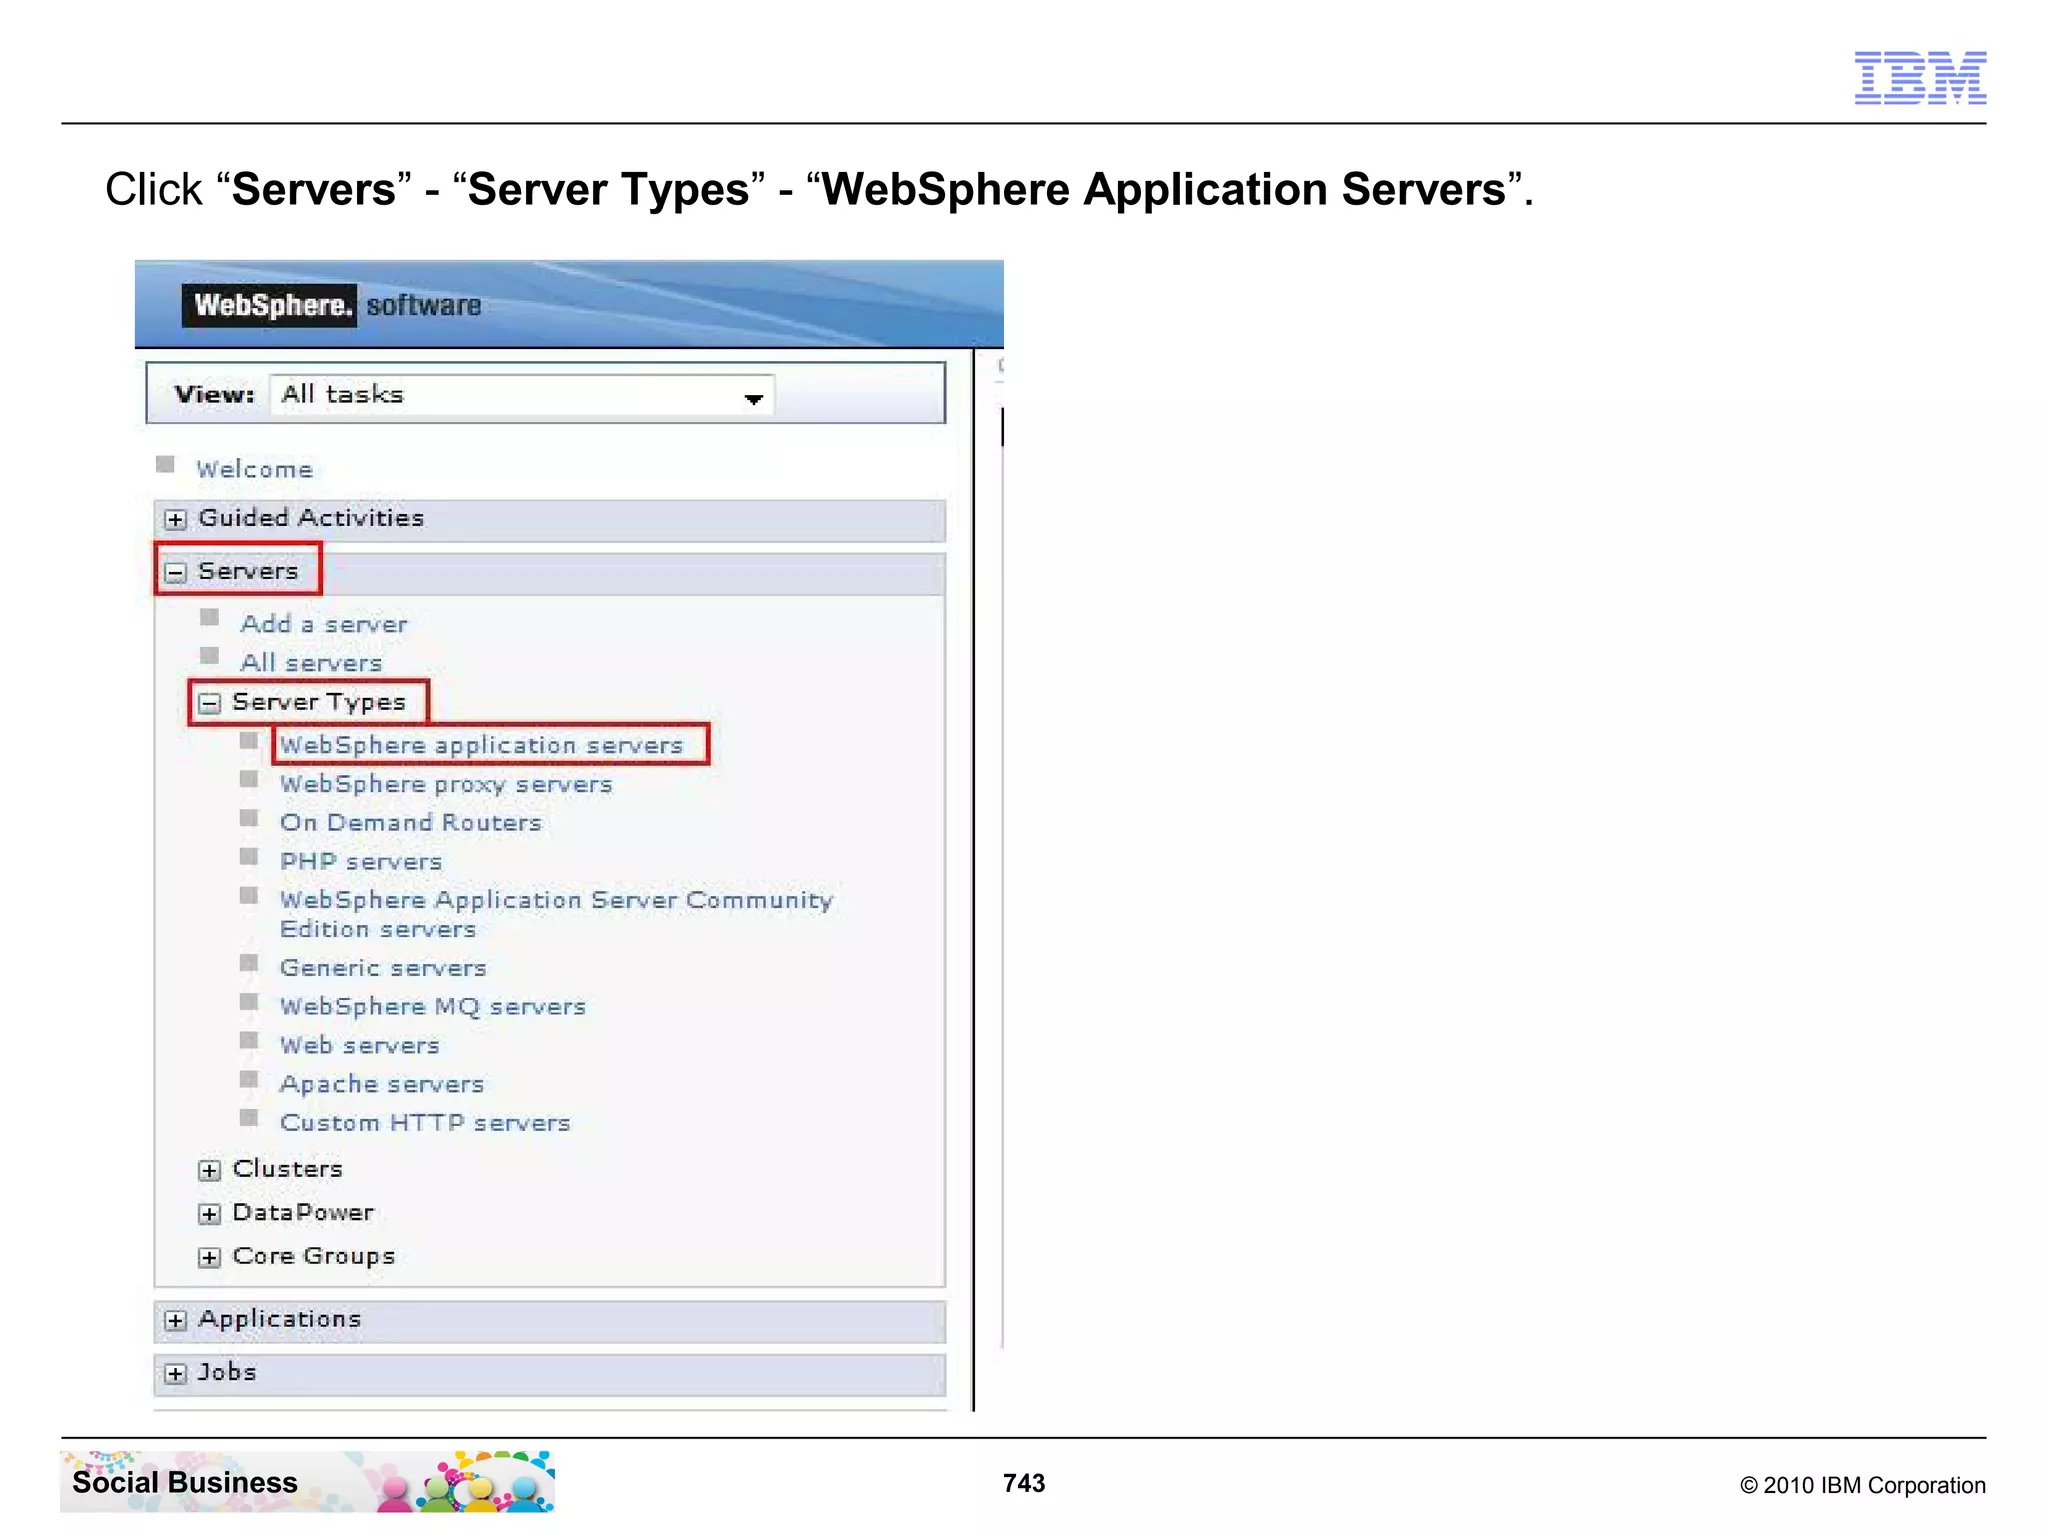Click the Guided Activities label

[311, 518]
